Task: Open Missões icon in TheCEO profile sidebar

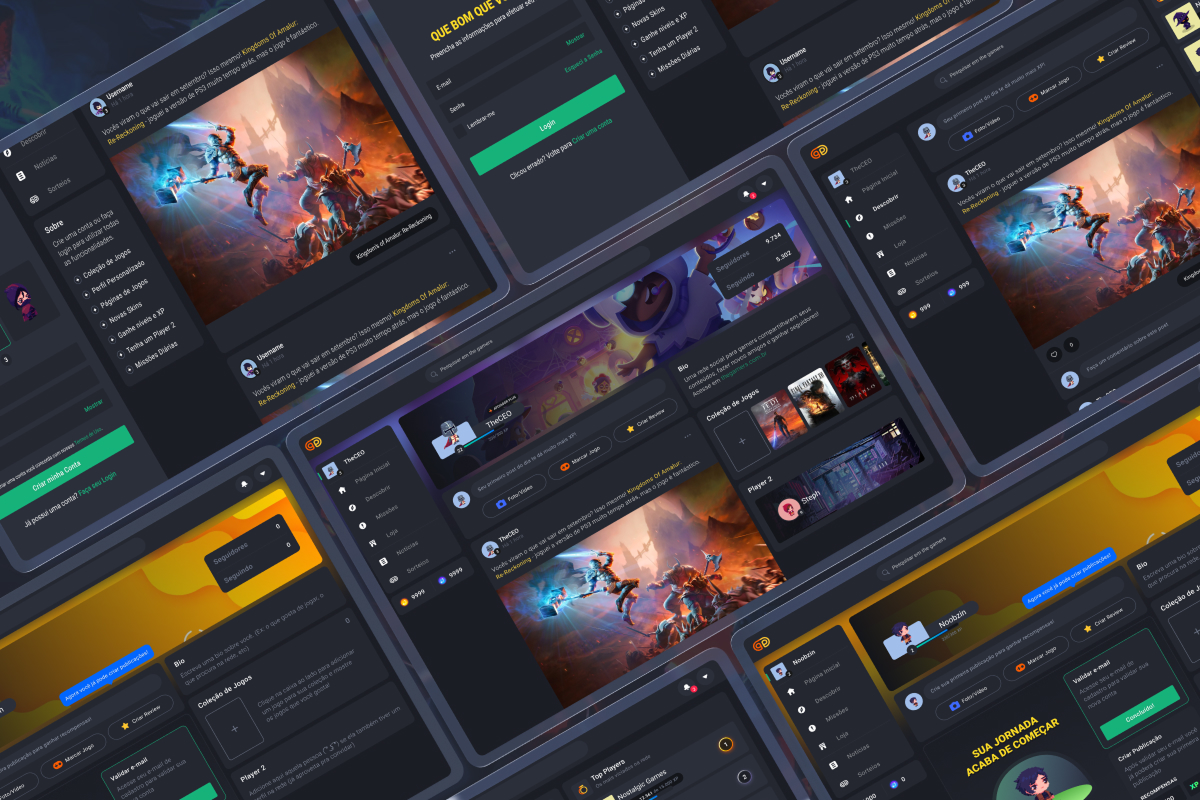Action: tap(362, 526)
